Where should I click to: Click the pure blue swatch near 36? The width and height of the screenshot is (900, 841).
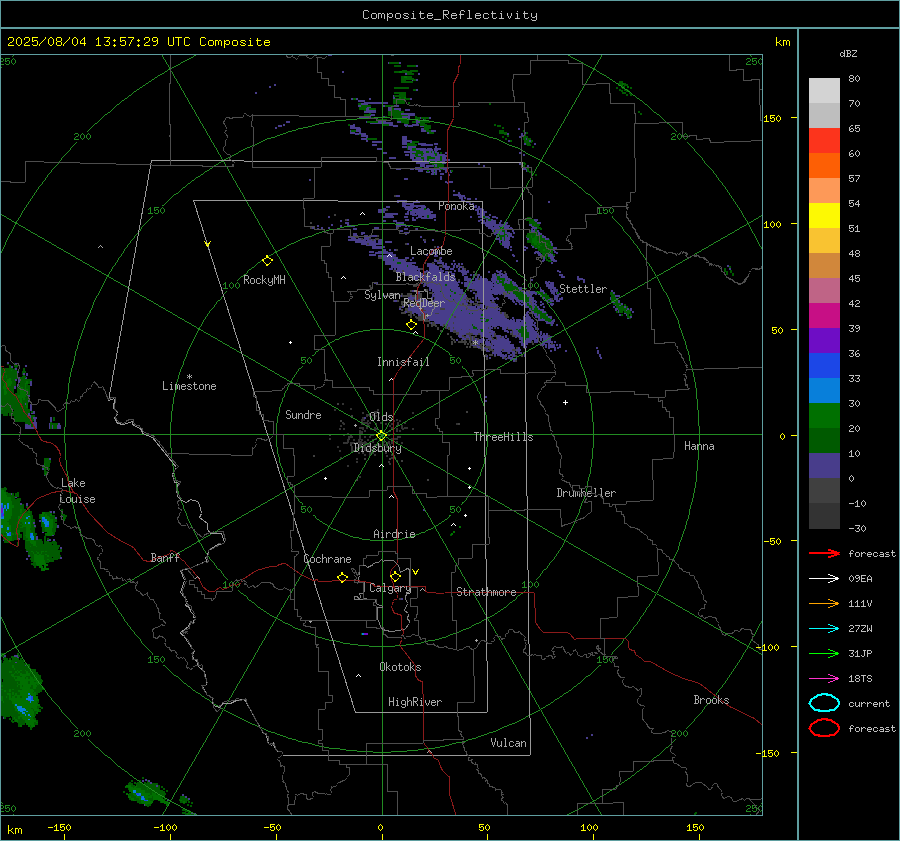coord(824,365)
